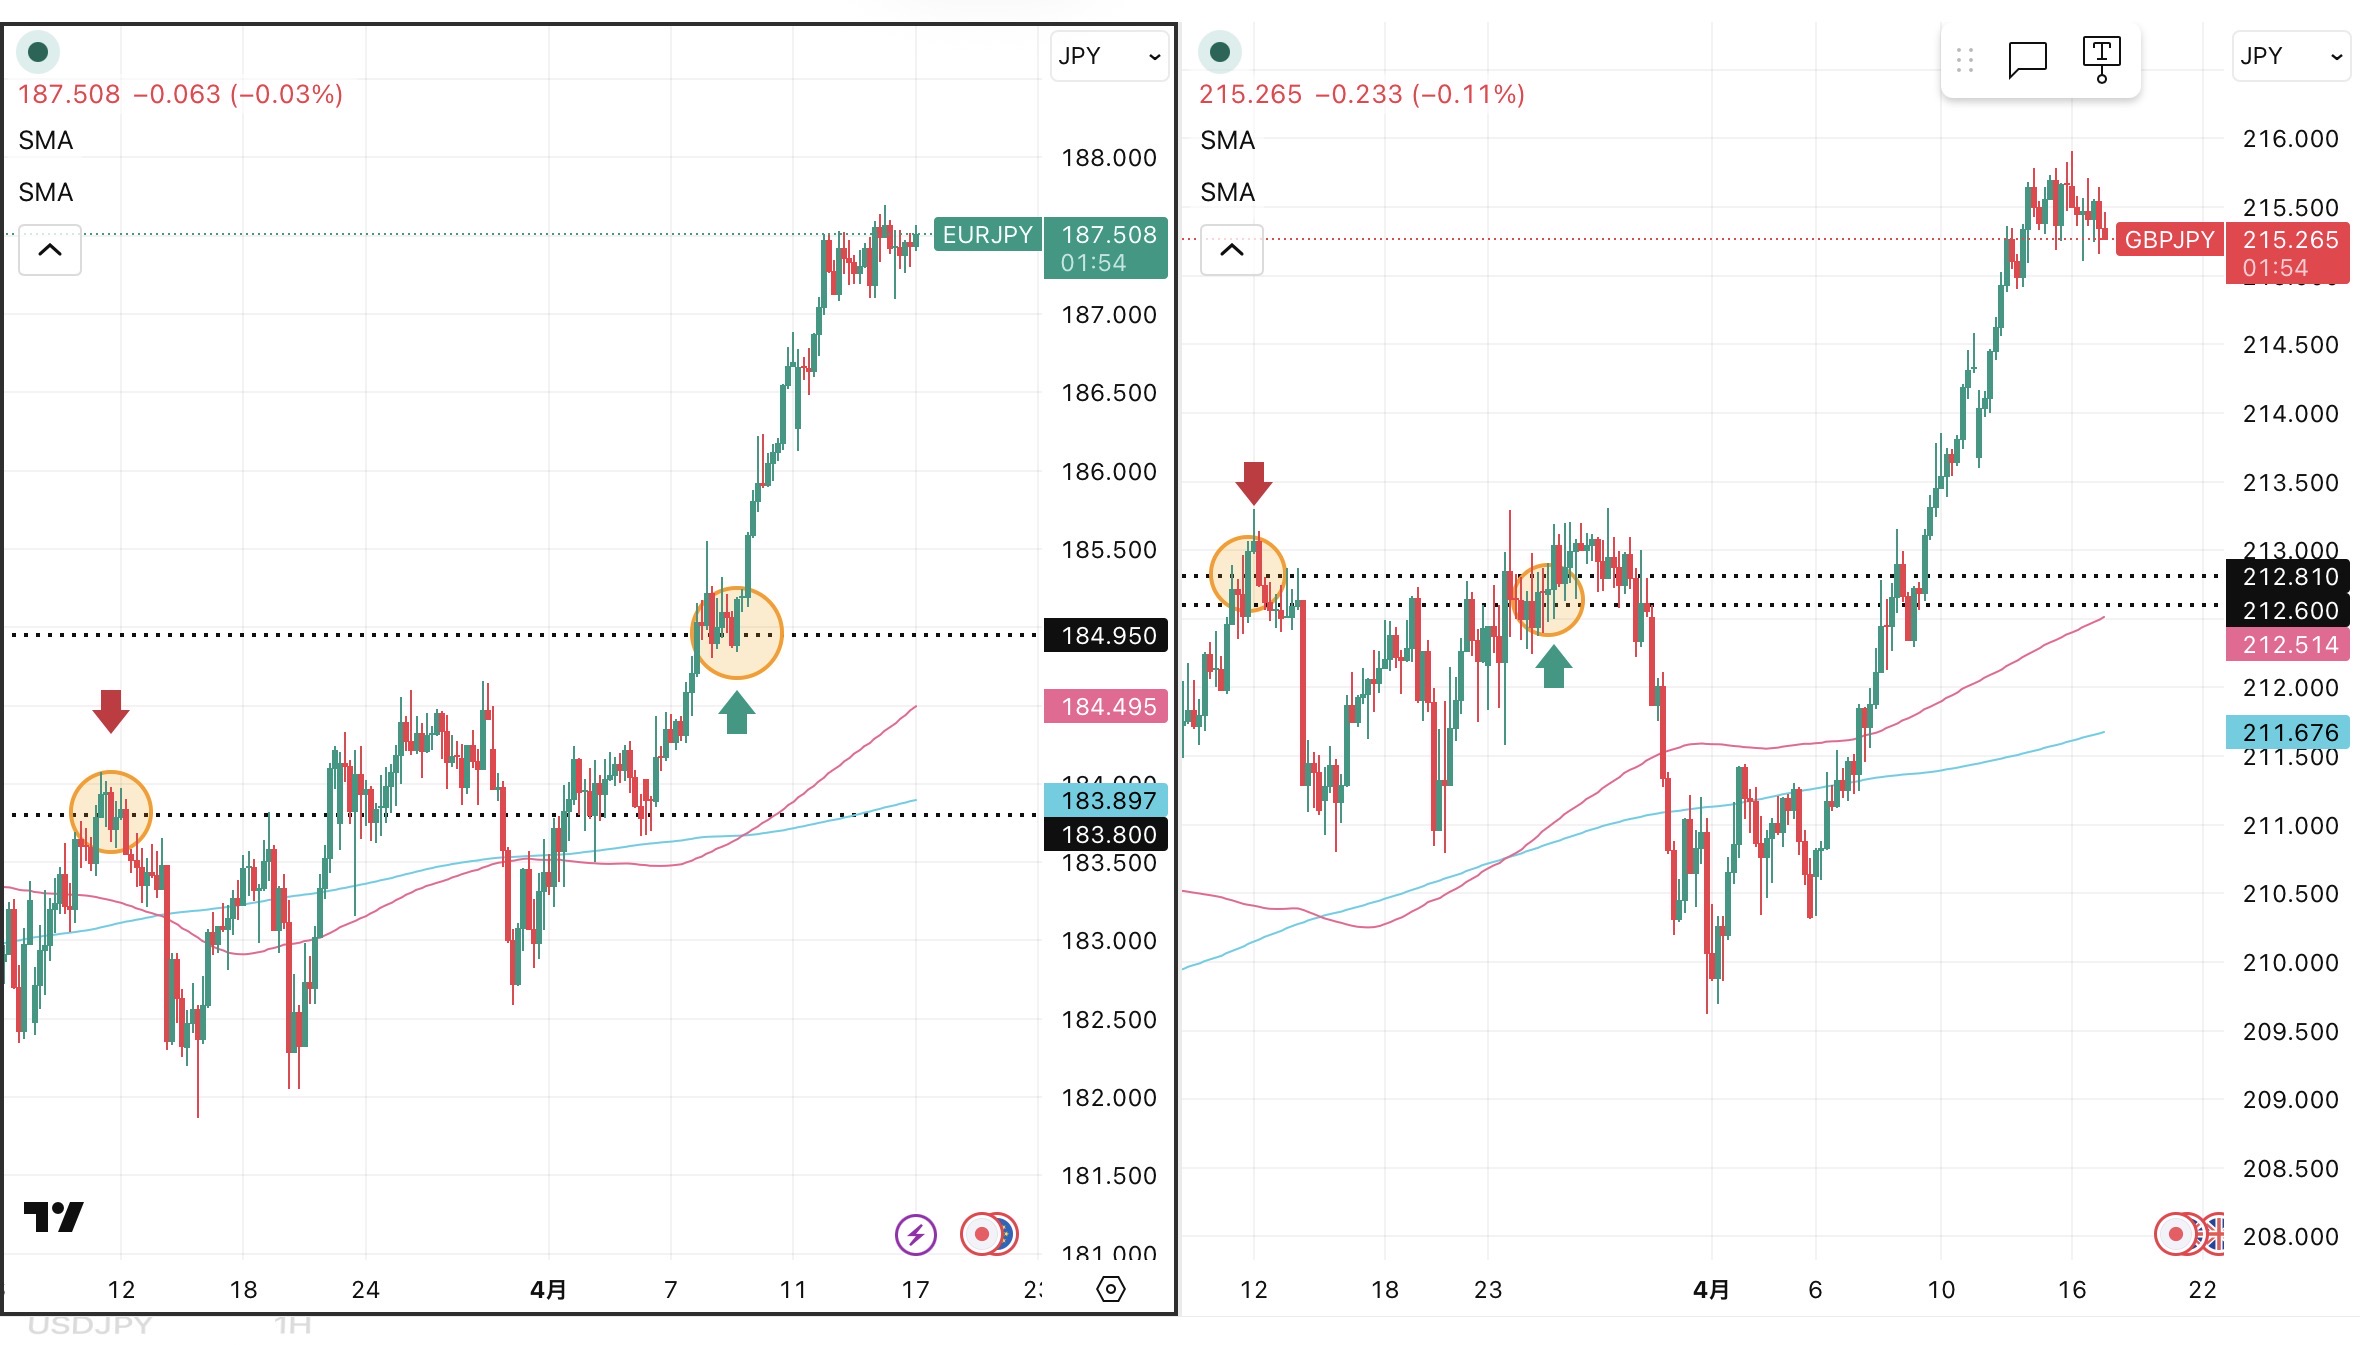Click the purple lightning bolt events icon
This screenshot has height=1345, width=2360.
(915, 1234)
